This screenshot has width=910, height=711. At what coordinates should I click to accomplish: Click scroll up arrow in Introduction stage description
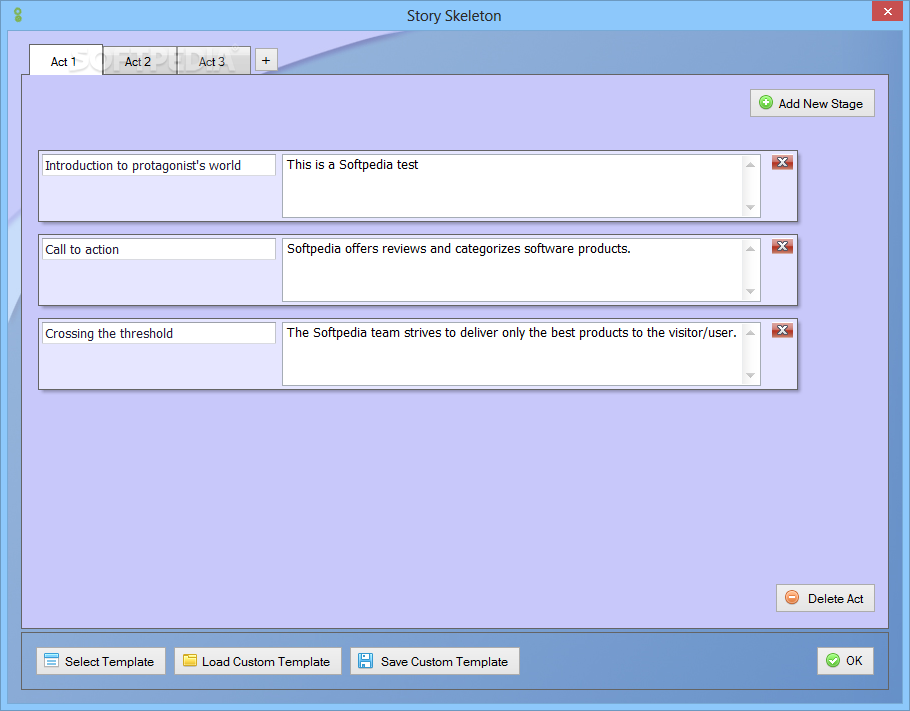click(750, 165)
